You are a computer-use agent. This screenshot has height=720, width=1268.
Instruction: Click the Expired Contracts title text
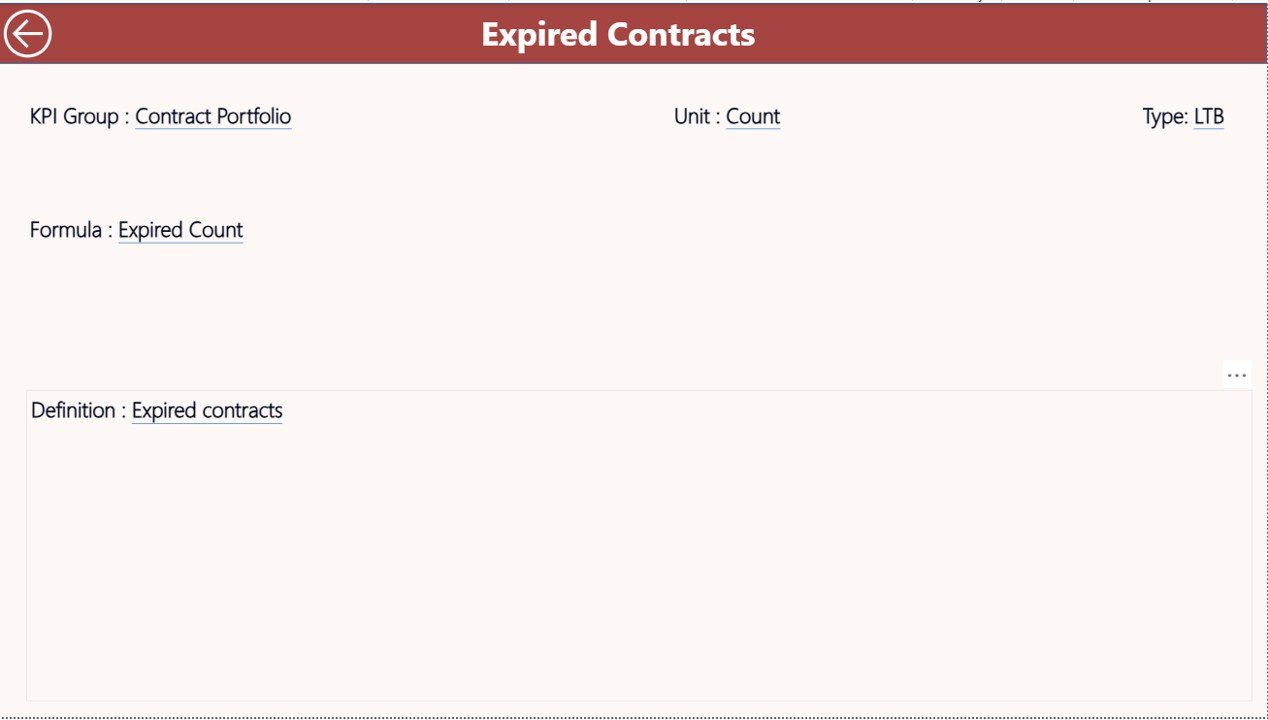coord(618,34)
